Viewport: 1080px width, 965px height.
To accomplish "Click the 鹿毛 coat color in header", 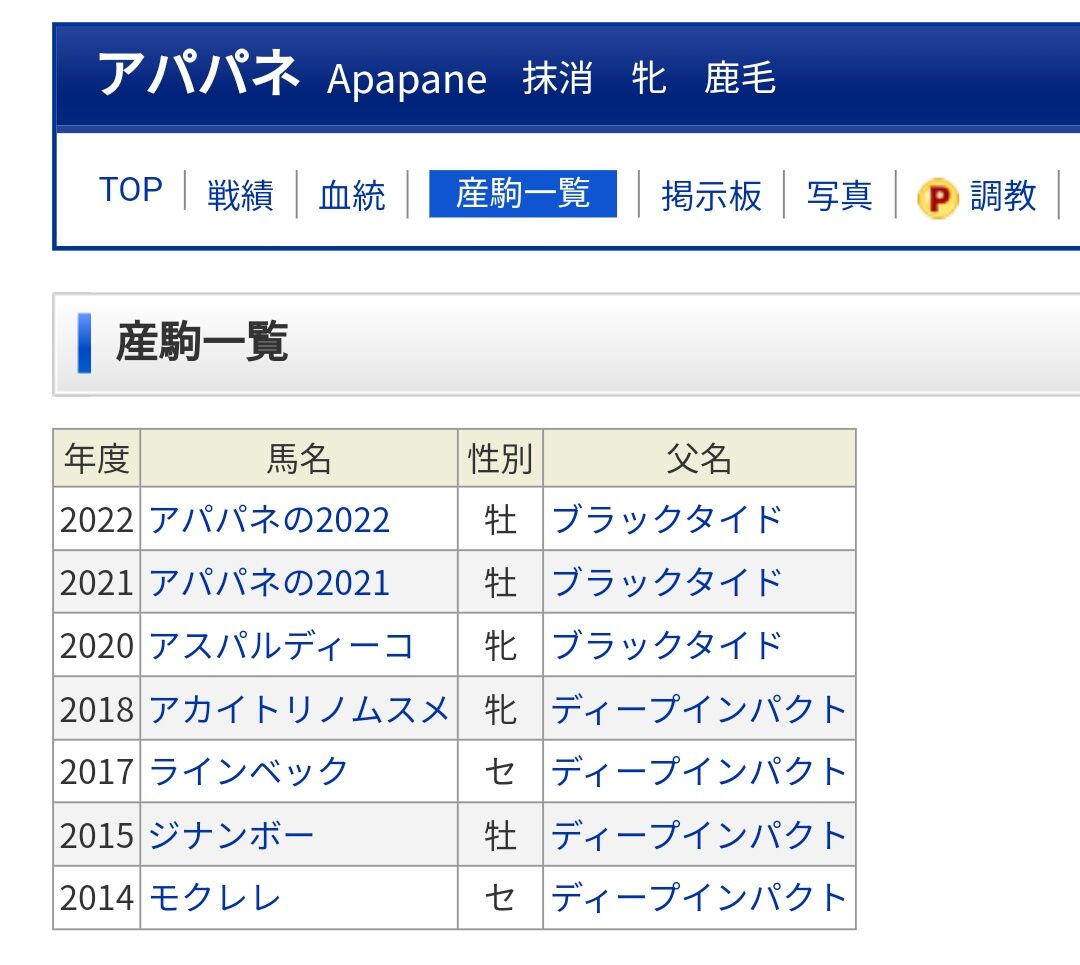I will (x=740, y=77).
